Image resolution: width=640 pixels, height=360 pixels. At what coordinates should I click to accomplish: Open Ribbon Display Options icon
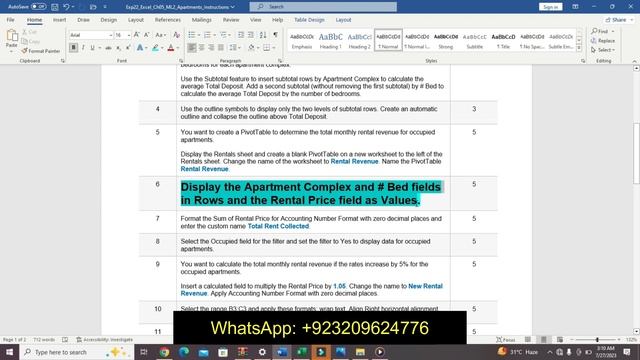point(575,7)
